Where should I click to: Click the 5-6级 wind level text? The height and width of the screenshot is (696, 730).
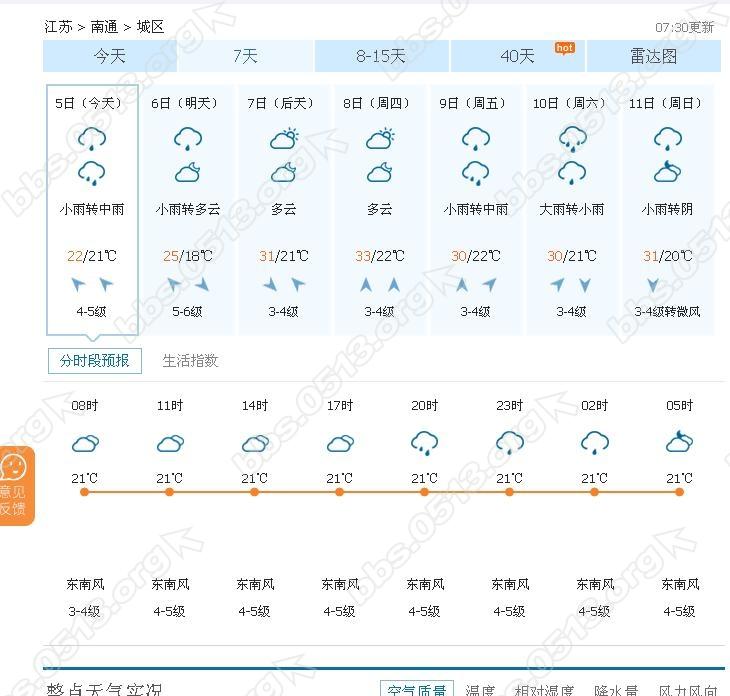coord(187,311)
